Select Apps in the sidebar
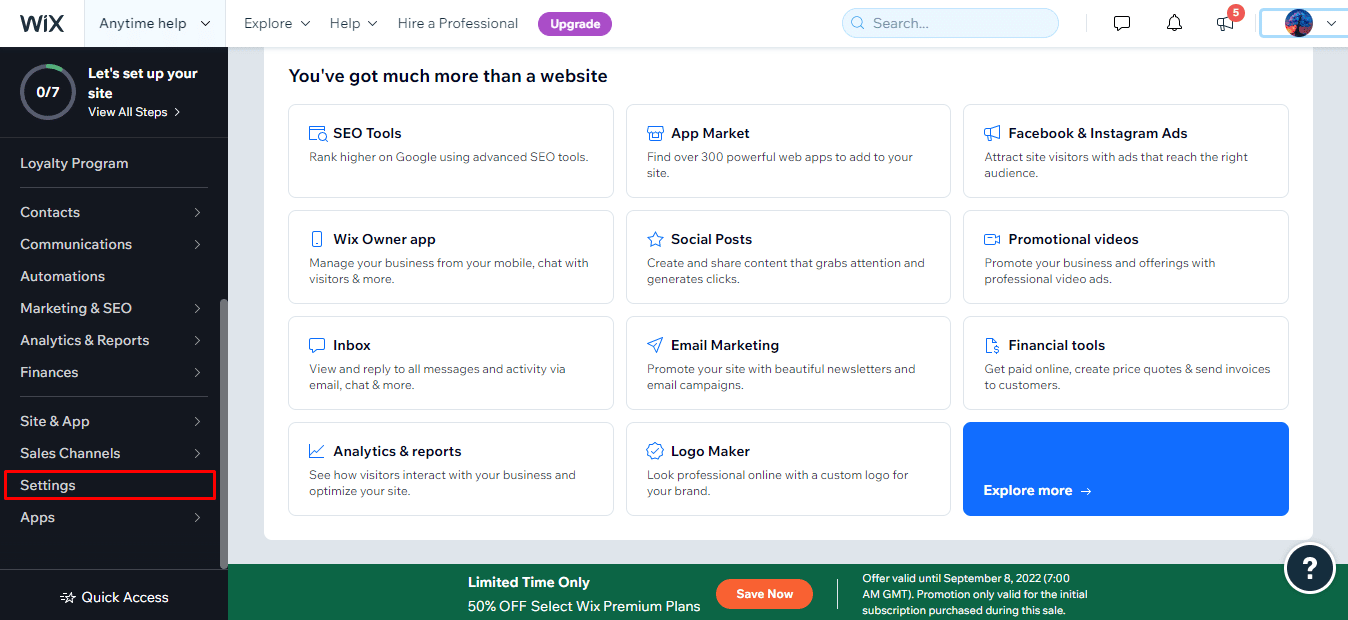The width and height of the screenshot is (1348, 620). coord(37,517)
